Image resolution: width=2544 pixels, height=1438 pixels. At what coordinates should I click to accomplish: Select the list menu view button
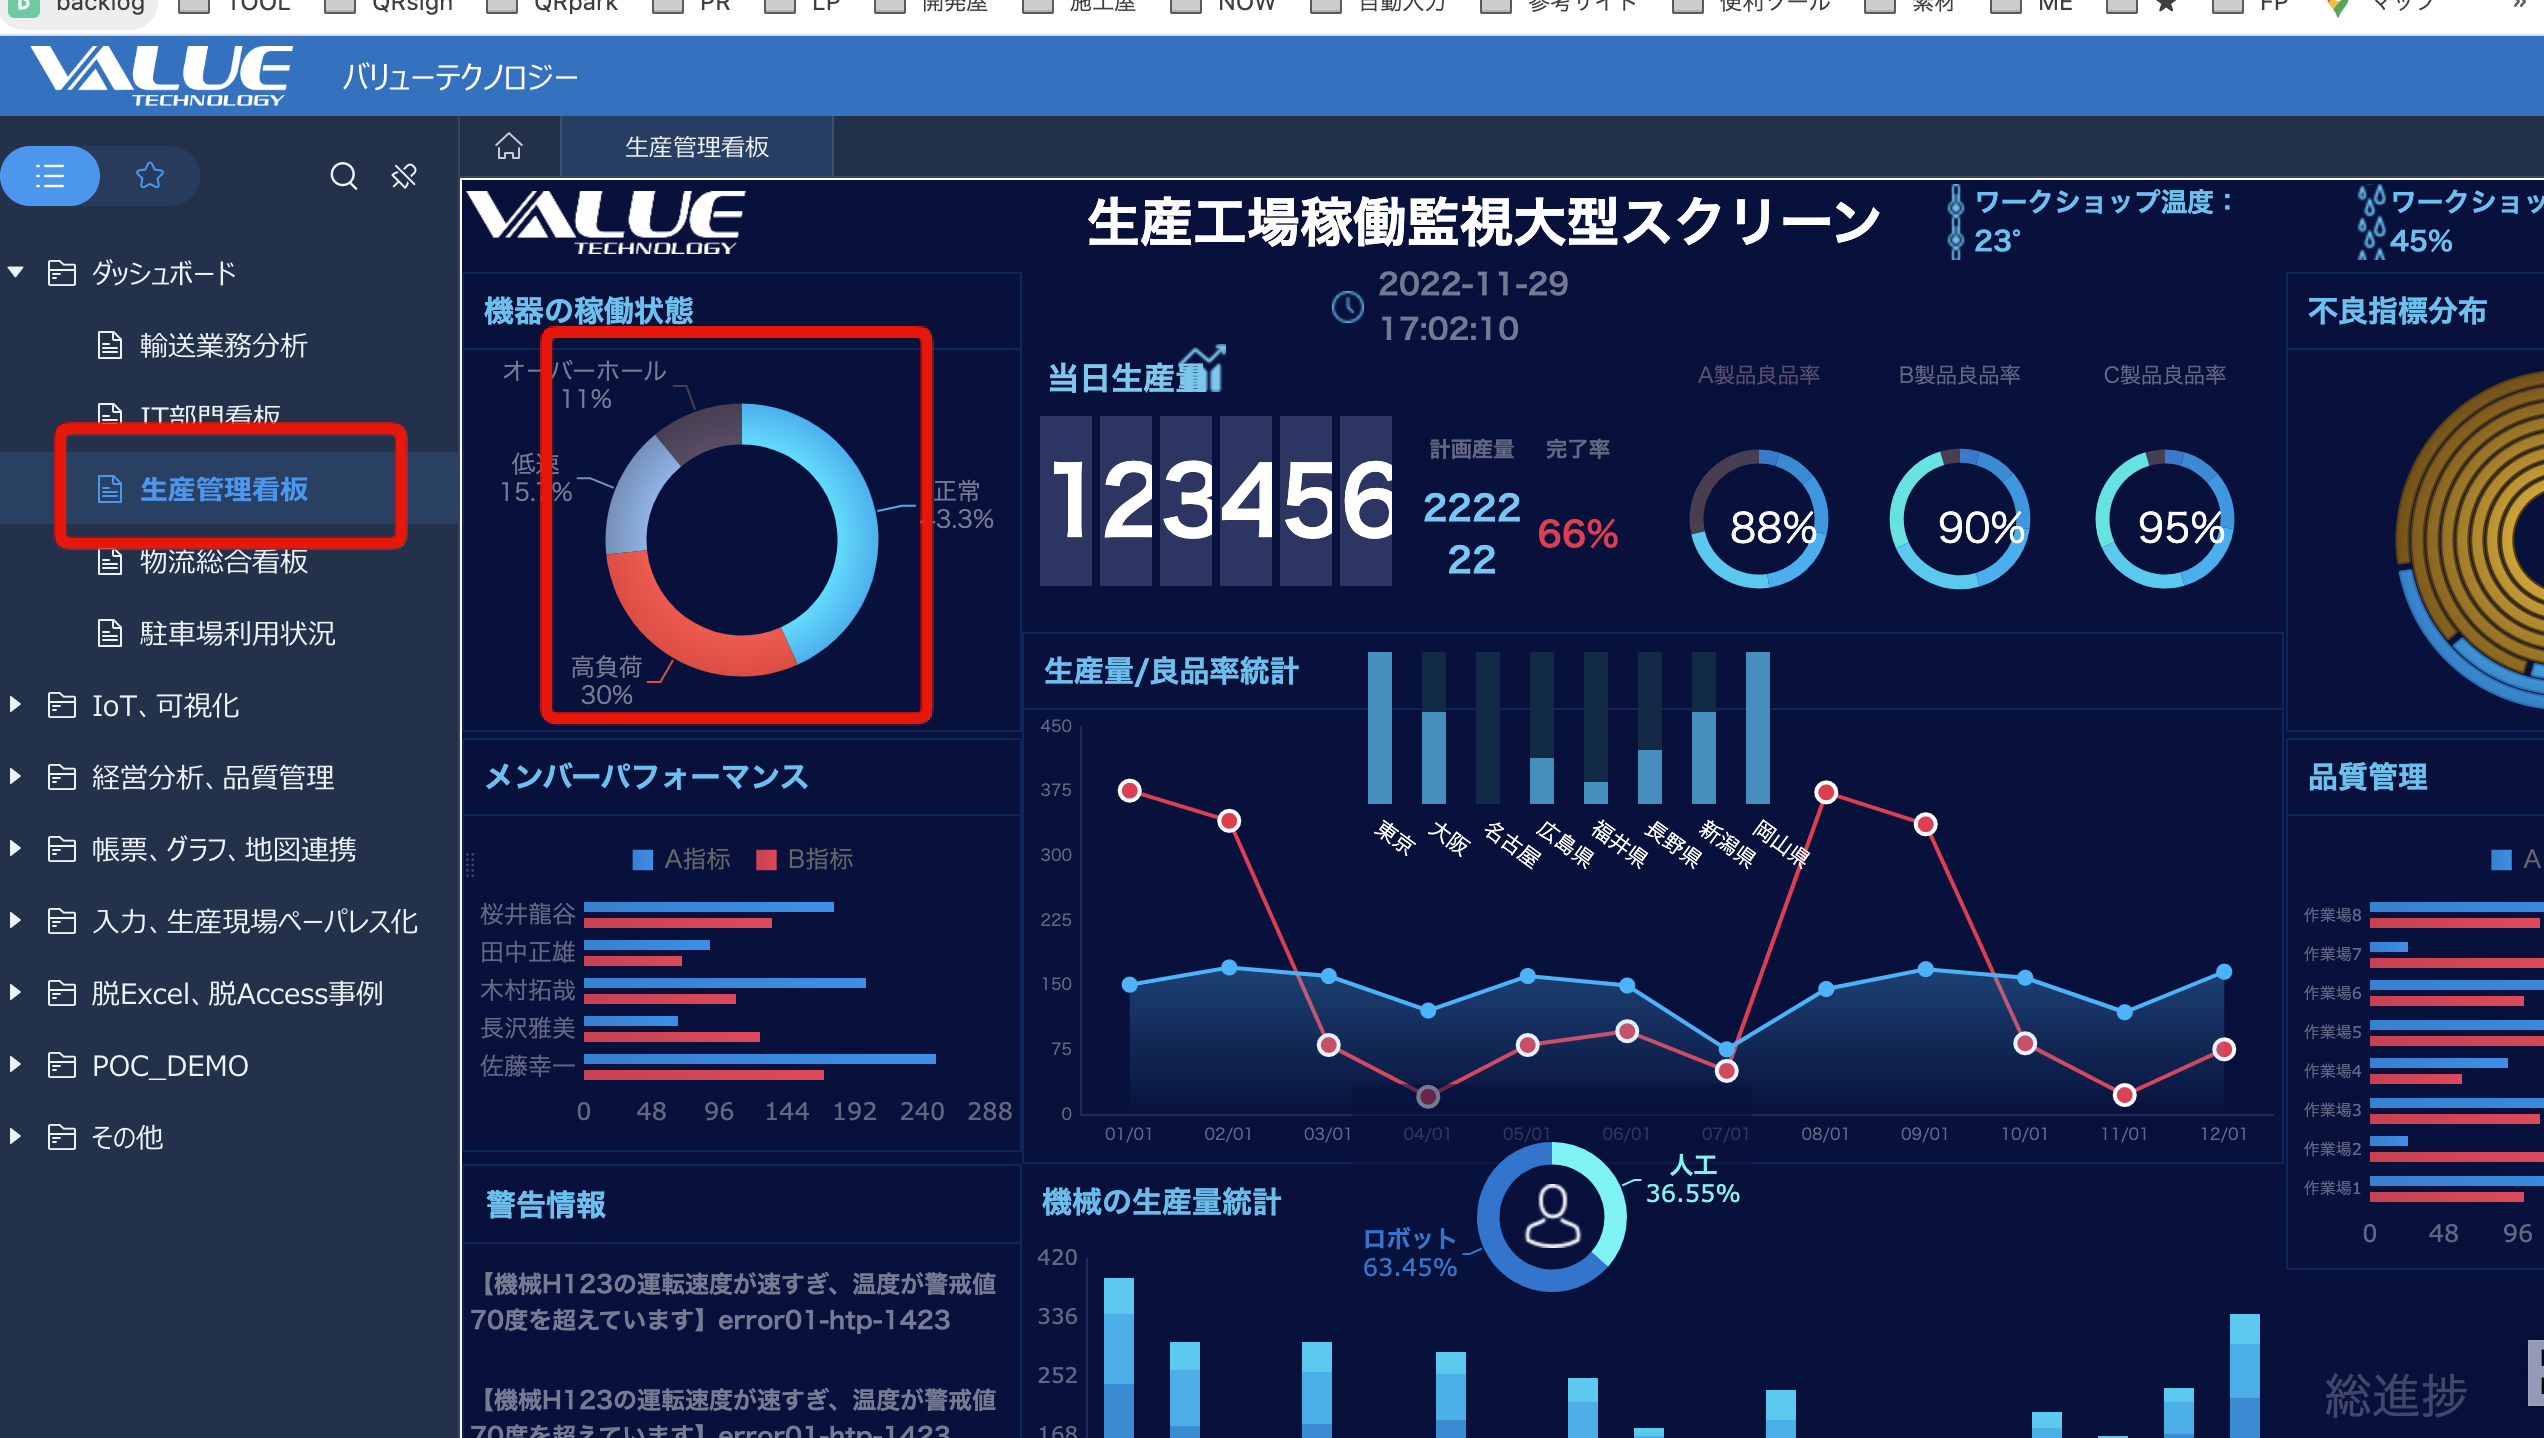coord(50,176)
